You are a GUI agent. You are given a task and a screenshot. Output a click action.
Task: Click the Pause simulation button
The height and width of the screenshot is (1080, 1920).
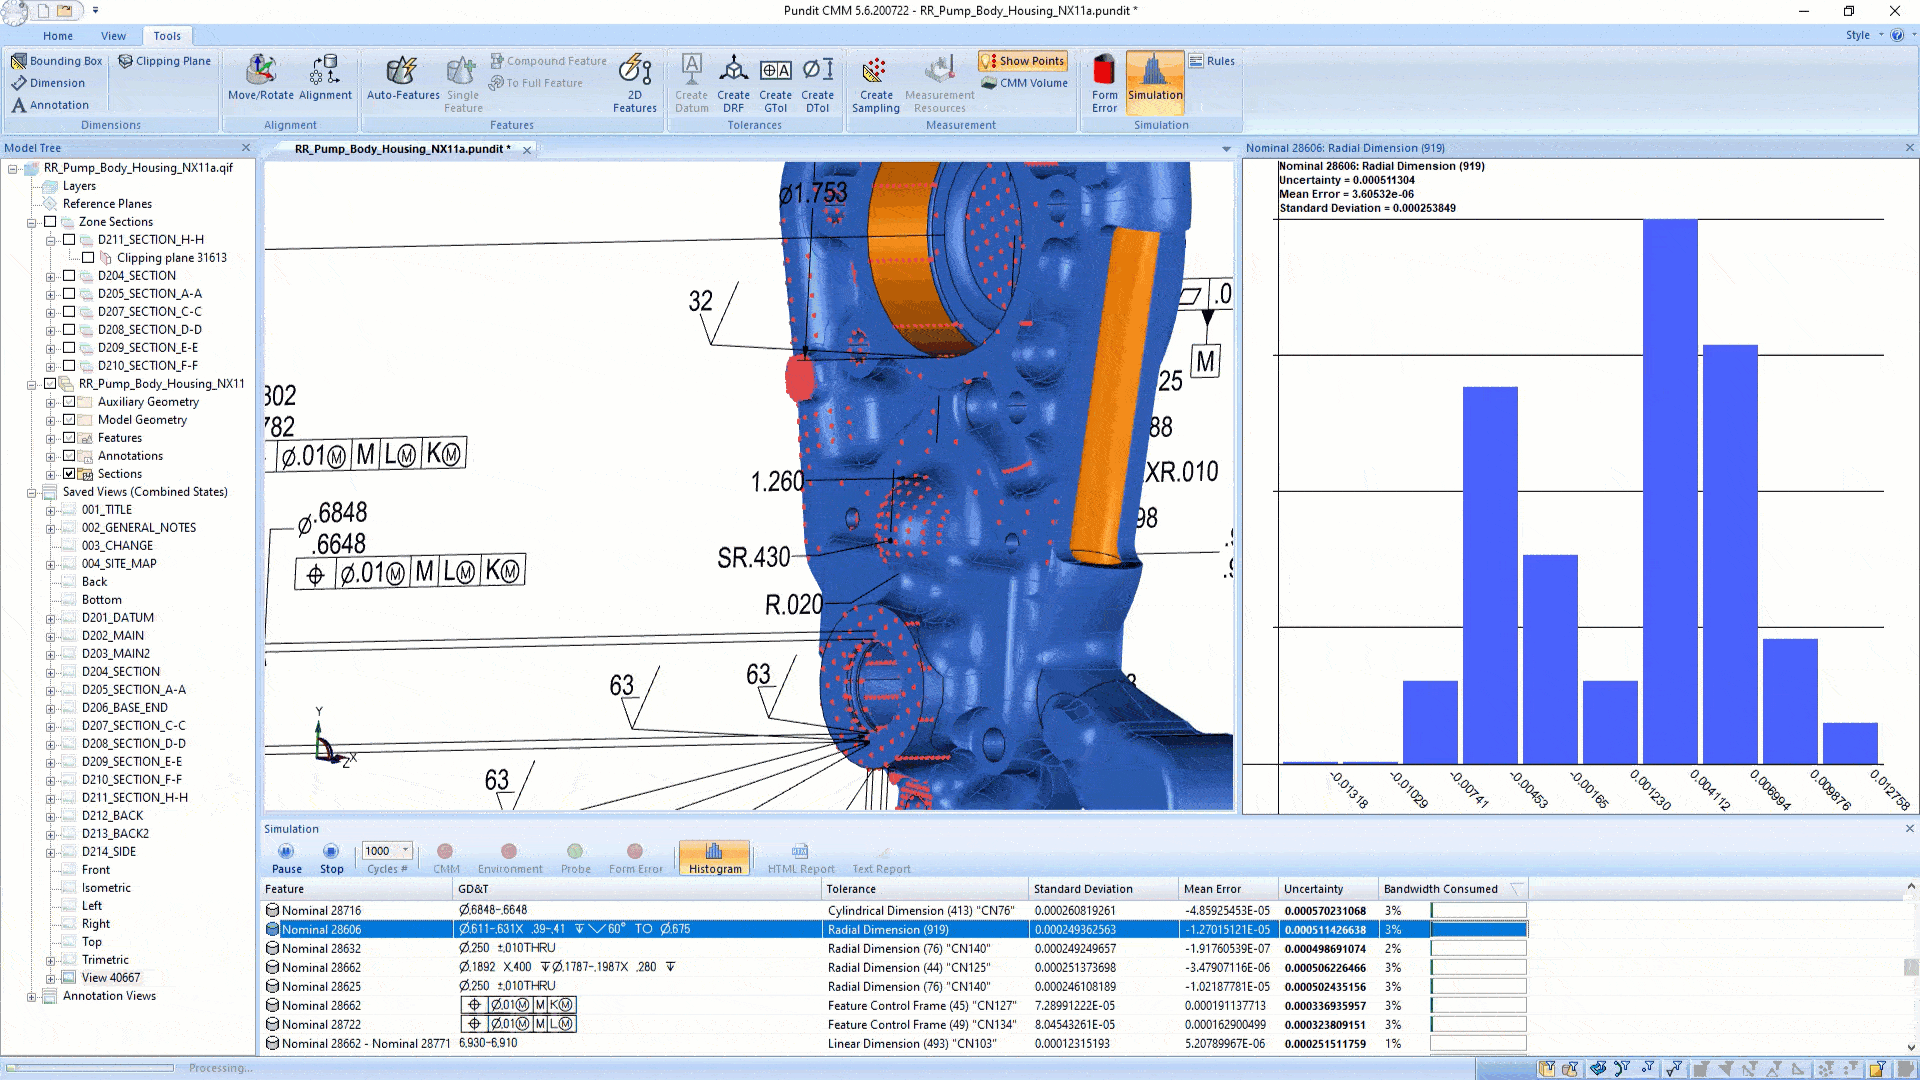286,851
